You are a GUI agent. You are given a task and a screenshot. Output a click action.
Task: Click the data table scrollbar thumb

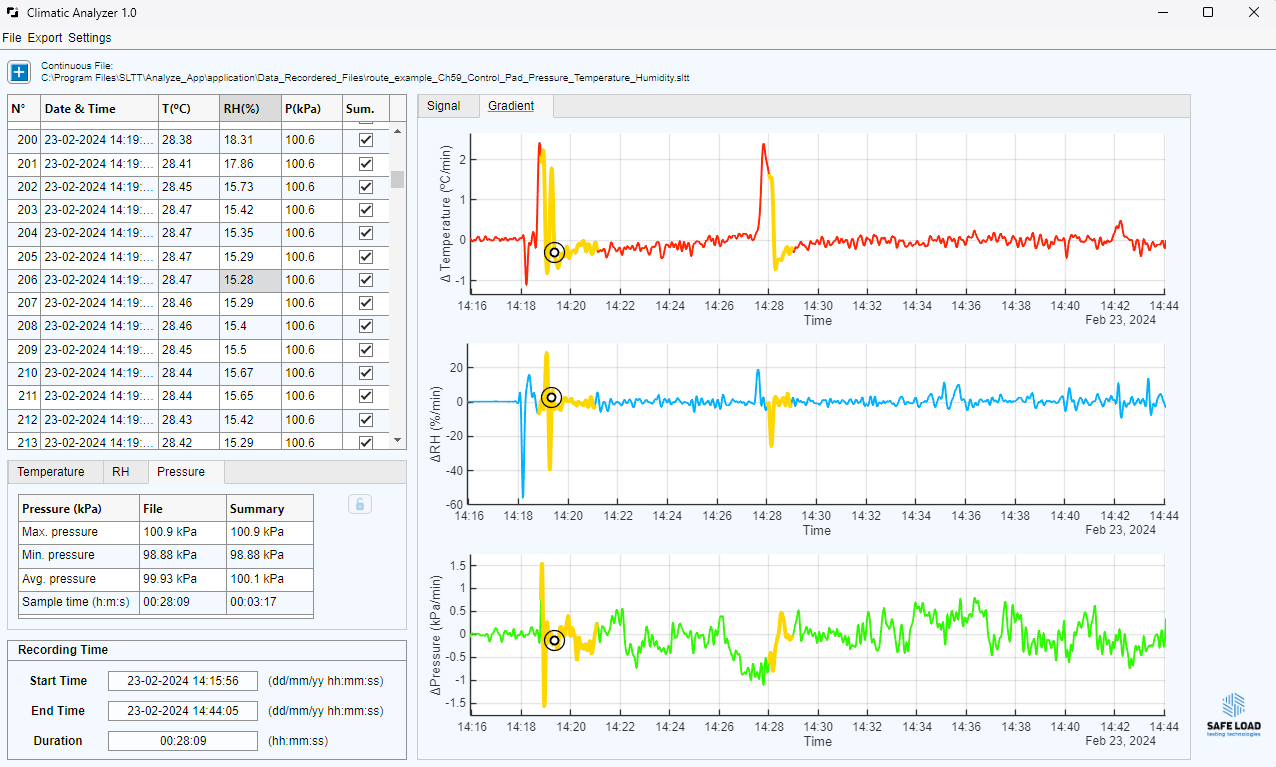click(398, 179)
